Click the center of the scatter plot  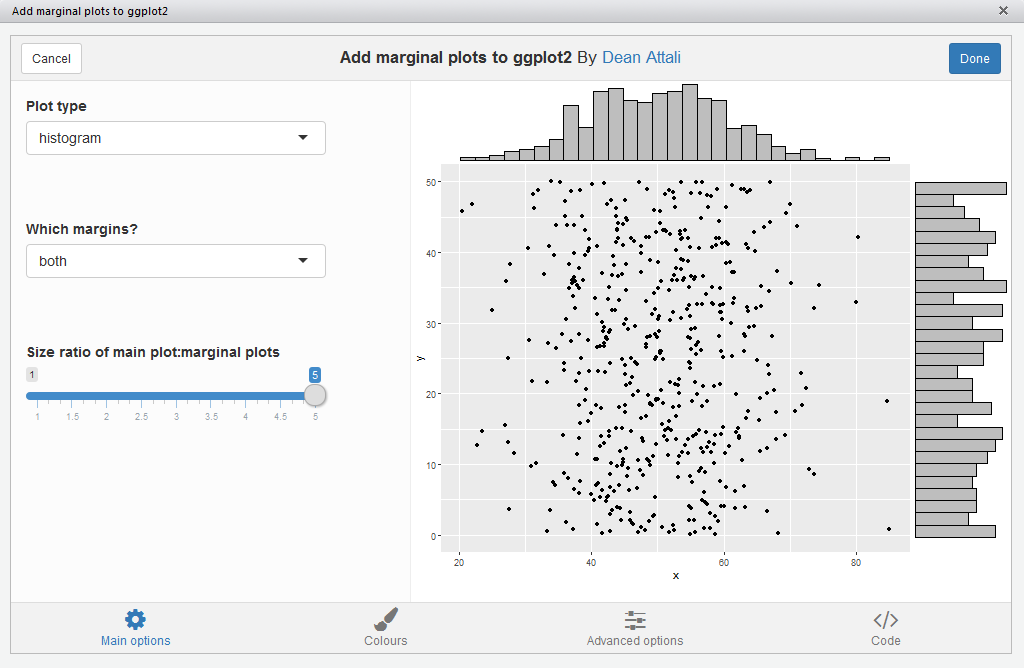(675, 358)
